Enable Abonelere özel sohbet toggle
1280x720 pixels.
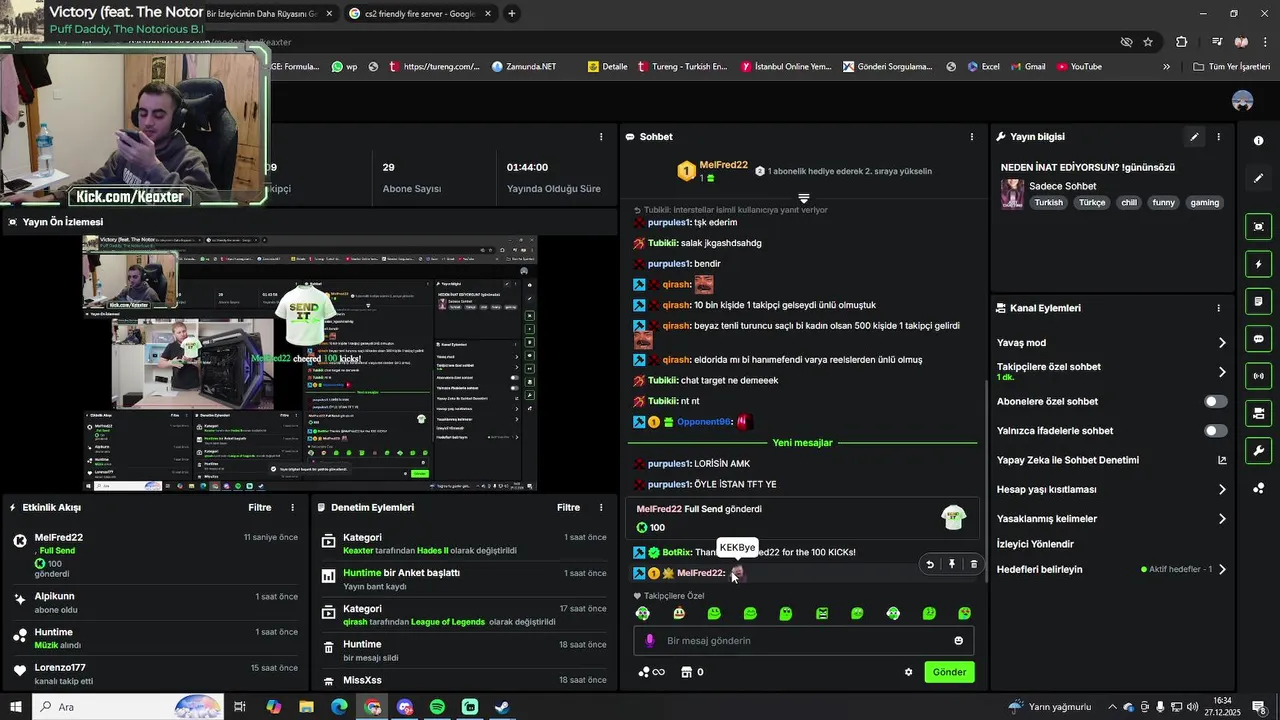pyautogui.click(x=1215, y=401)
